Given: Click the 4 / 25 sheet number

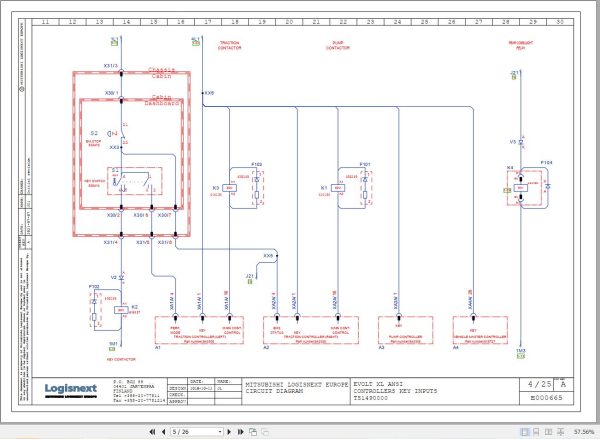Looking at the screenshot, I should coord(539,384).
